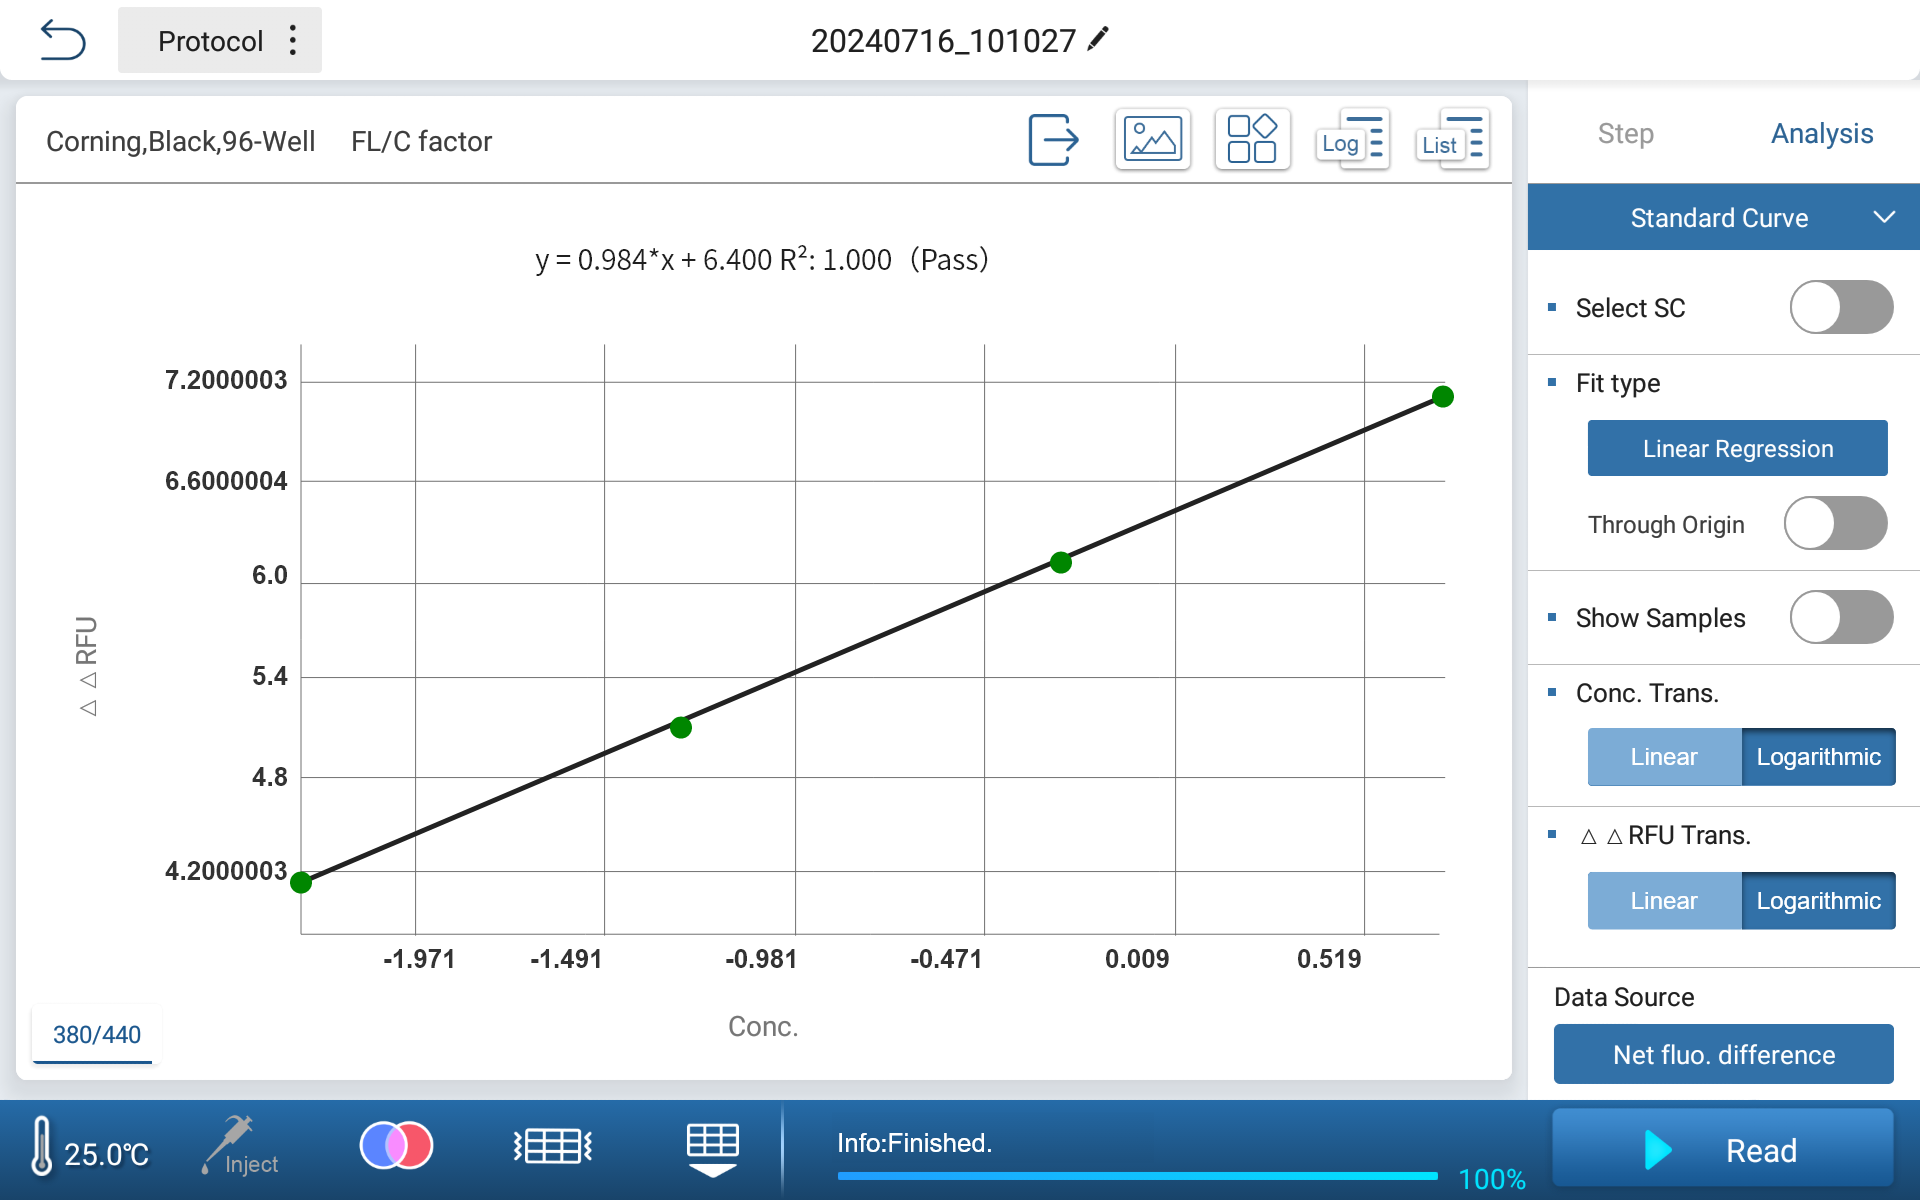Start measurement with the Read button

point(1722,1149)
